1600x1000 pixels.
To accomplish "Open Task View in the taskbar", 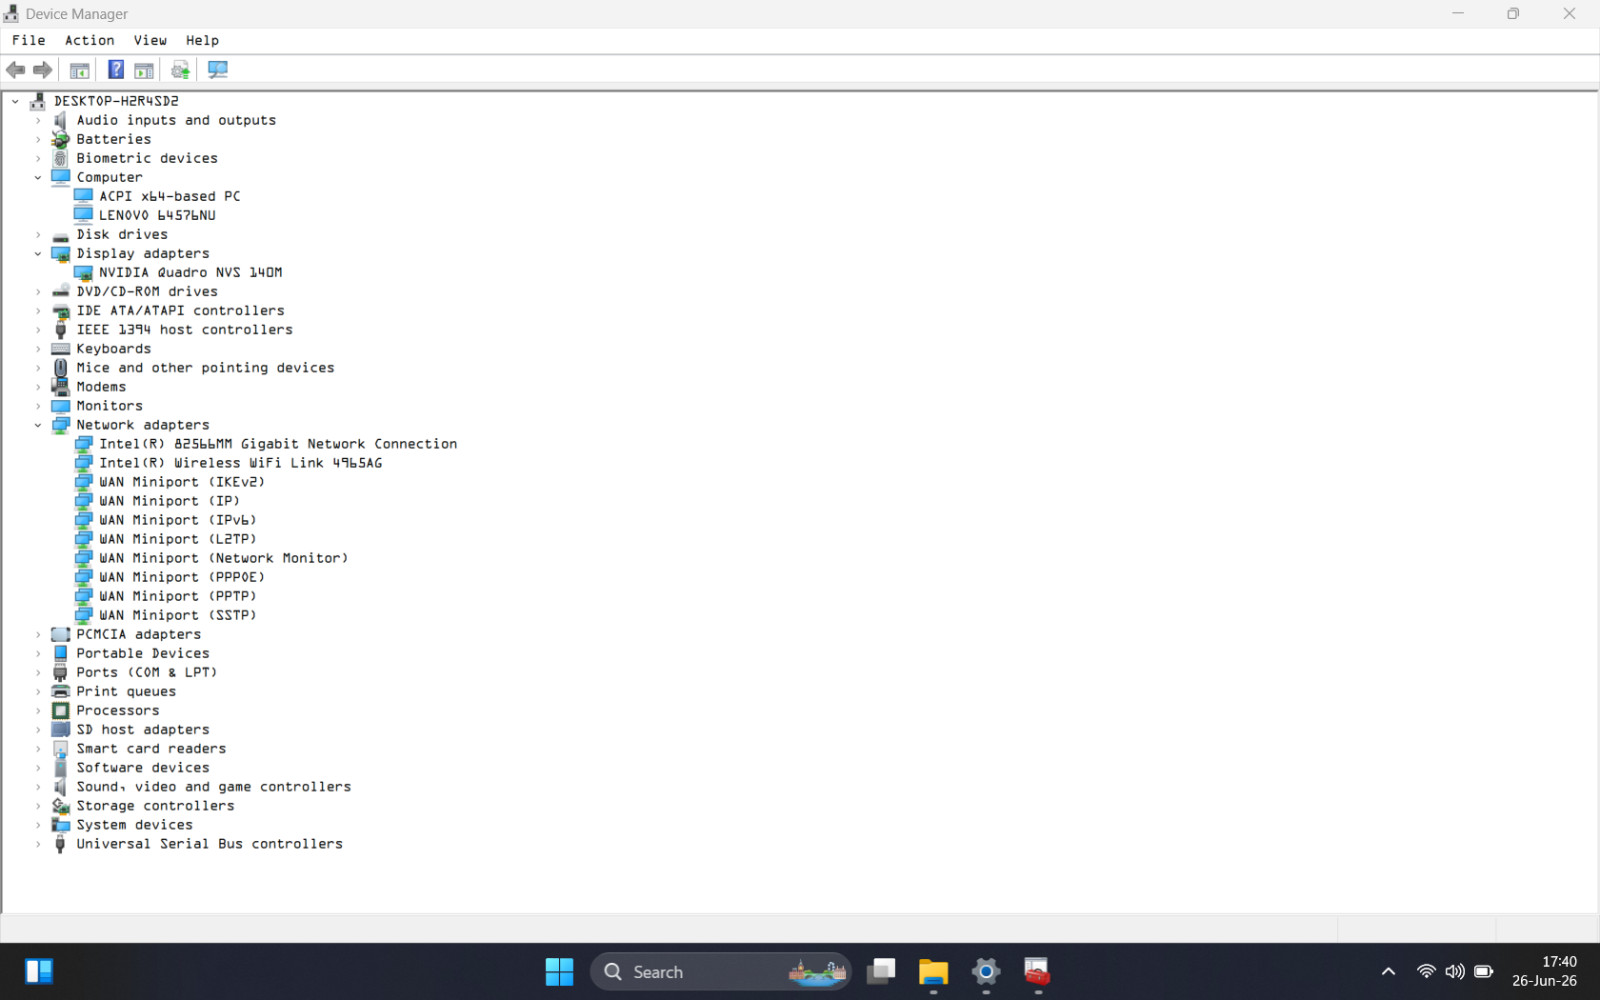I will [x=881, y=972].
